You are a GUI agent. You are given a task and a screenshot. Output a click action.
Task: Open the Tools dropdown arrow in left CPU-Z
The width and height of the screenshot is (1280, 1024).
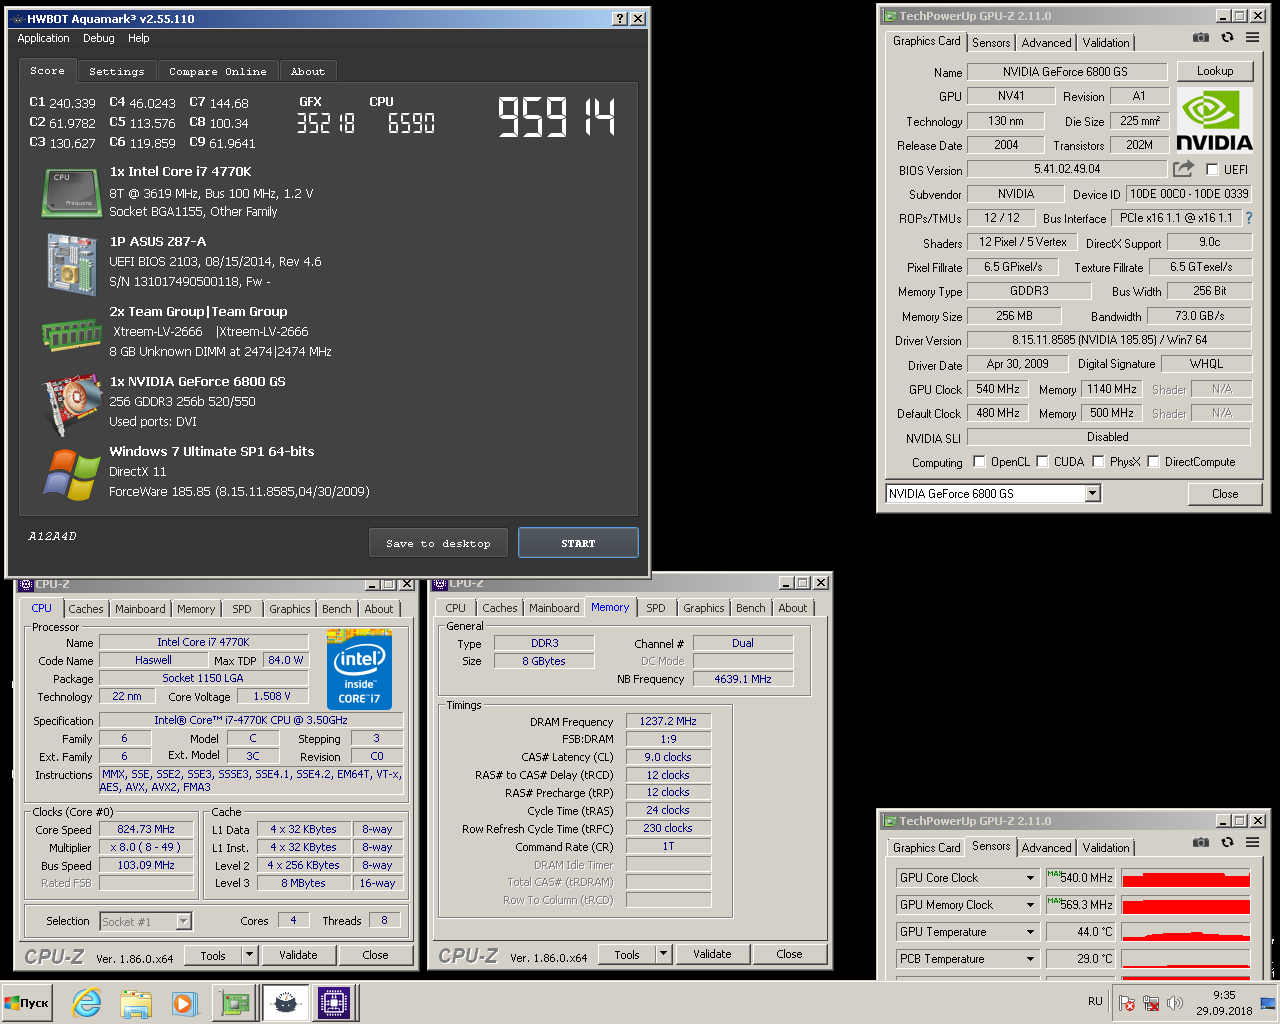coord(249,955)
